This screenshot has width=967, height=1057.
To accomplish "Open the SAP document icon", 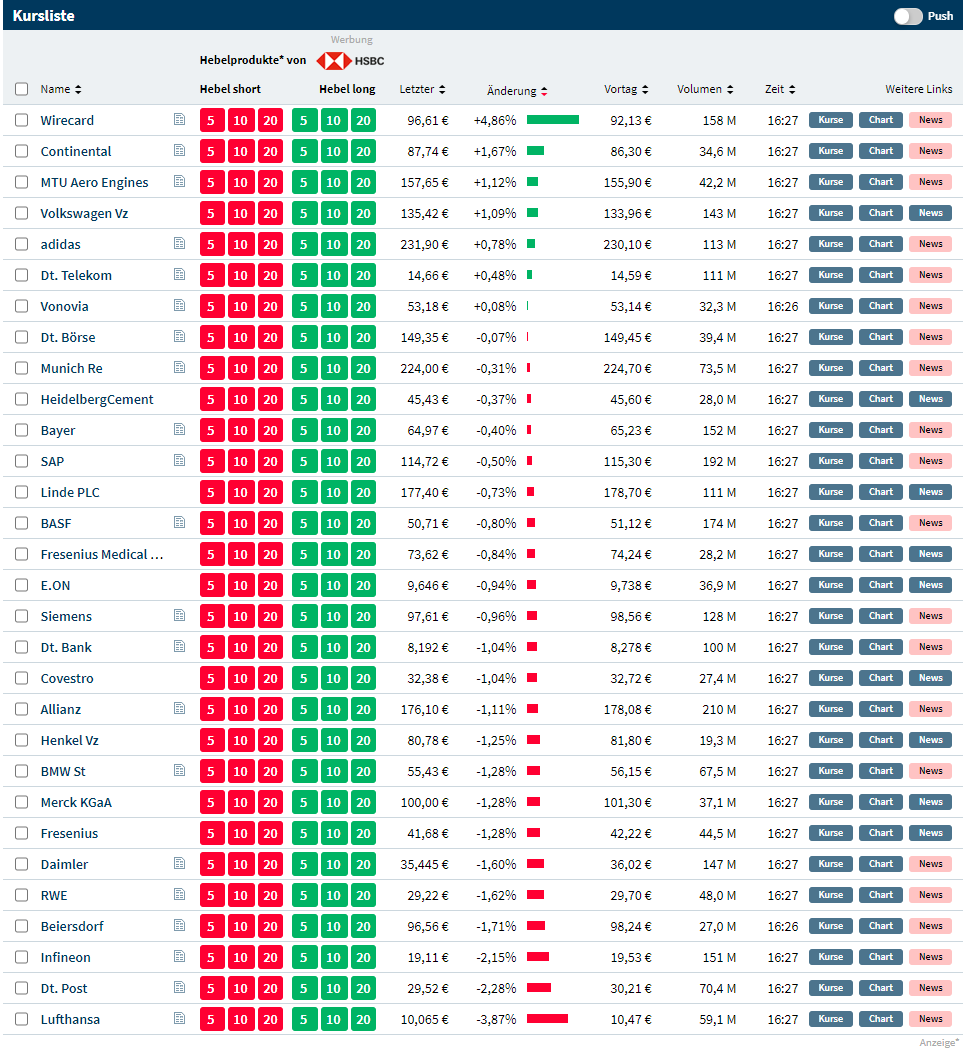I will pos(179,460).
